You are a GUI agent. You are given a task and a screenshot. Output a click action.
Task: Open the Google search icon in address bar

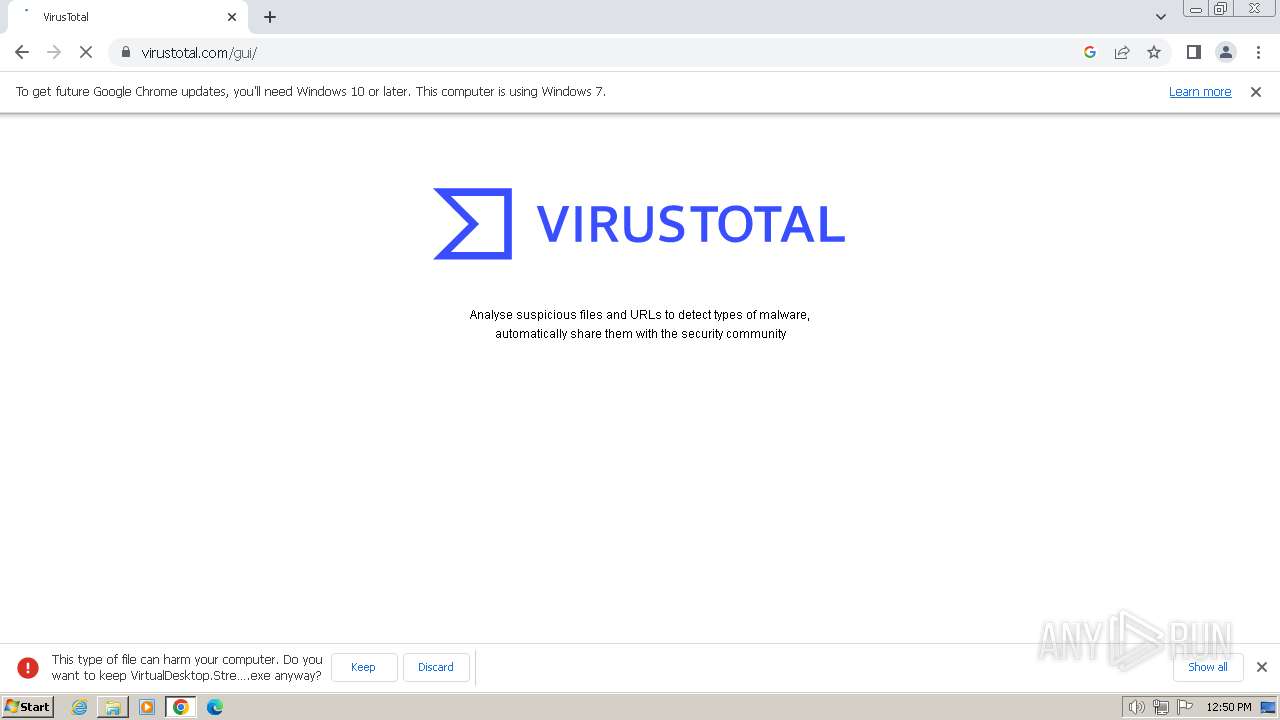[x=1090, y=52]
